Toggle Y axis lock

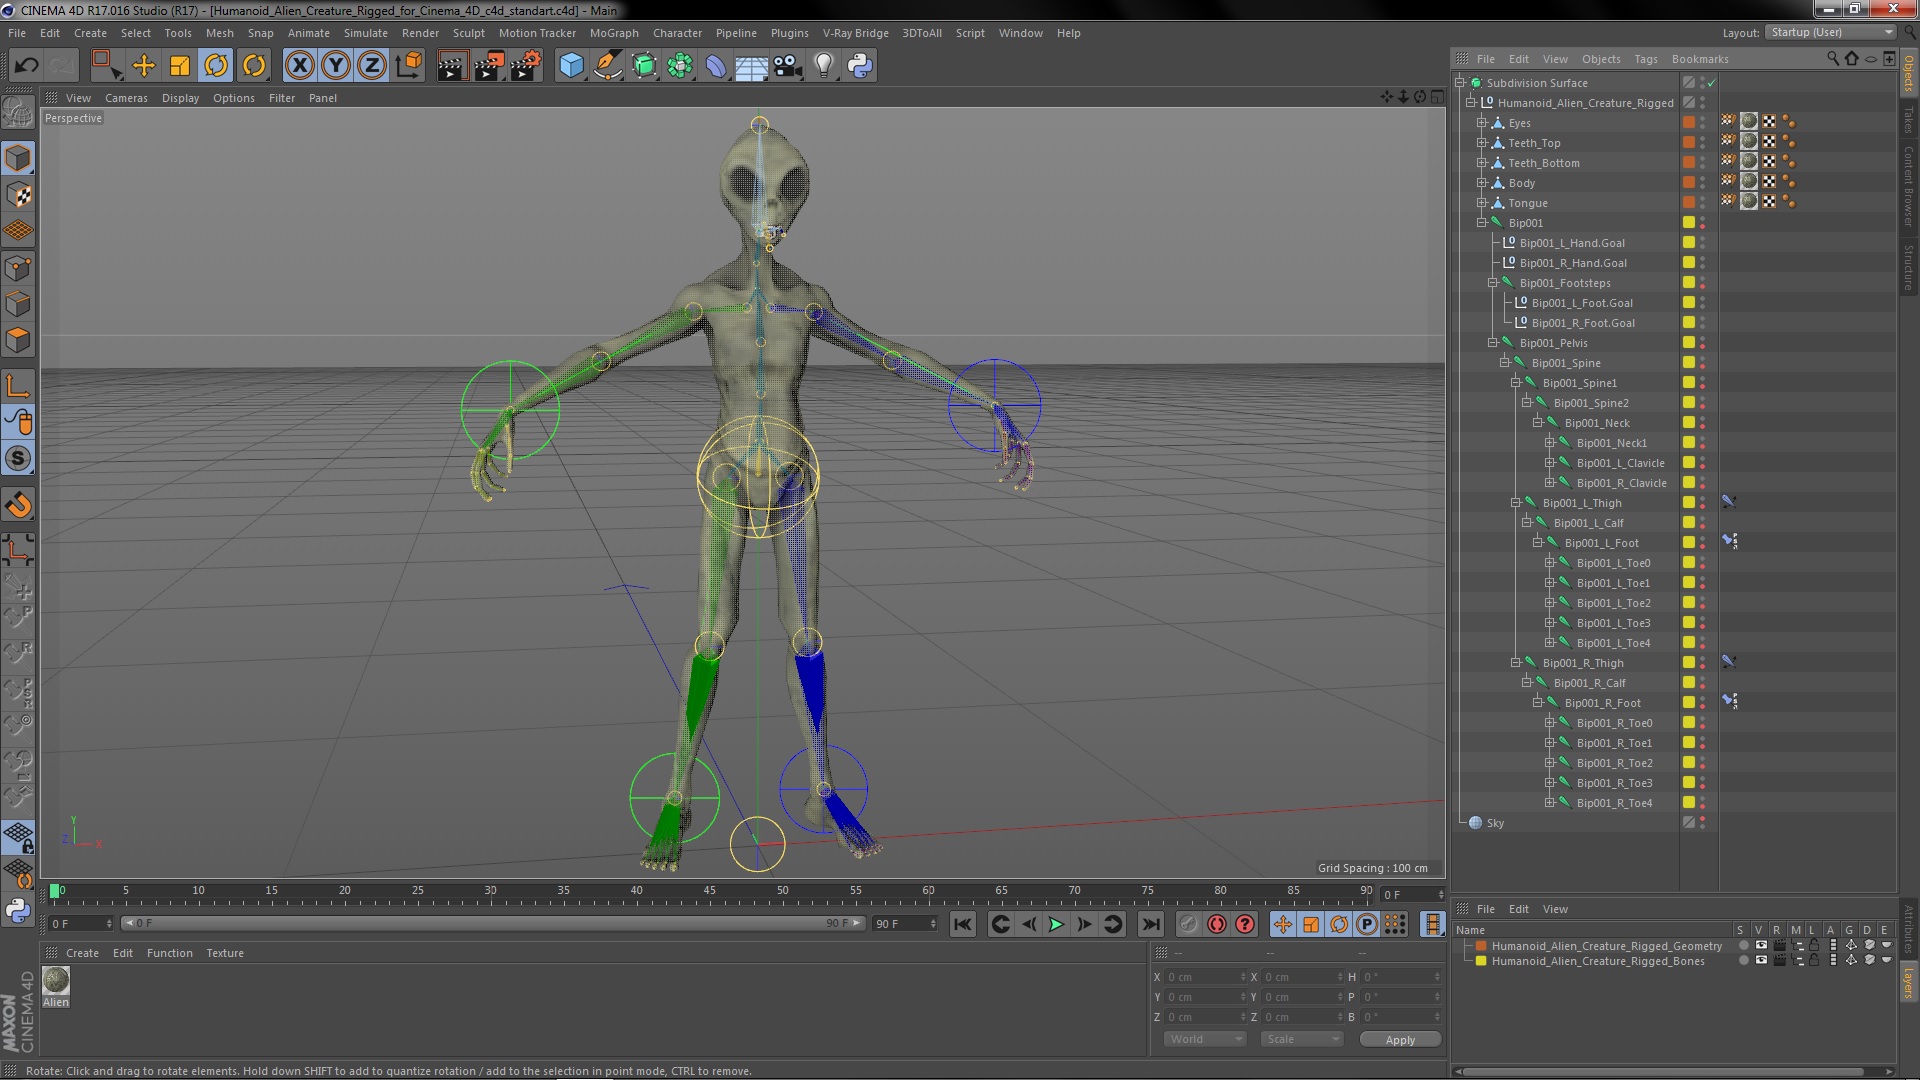336,66
